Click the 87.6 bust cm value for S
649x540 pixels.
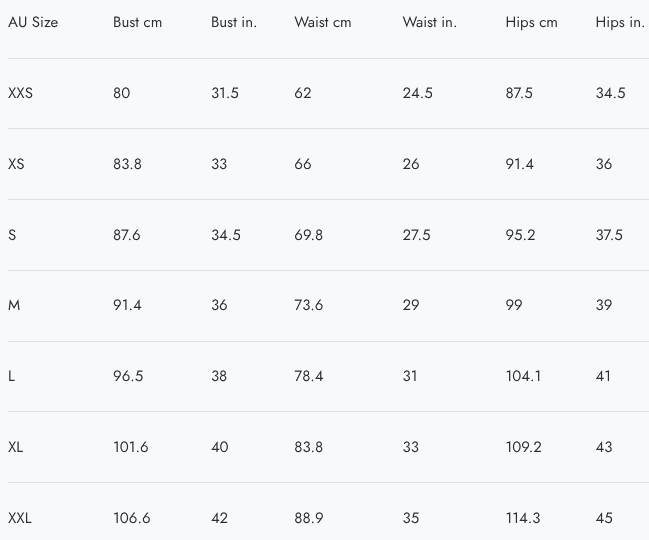(127, 235)
